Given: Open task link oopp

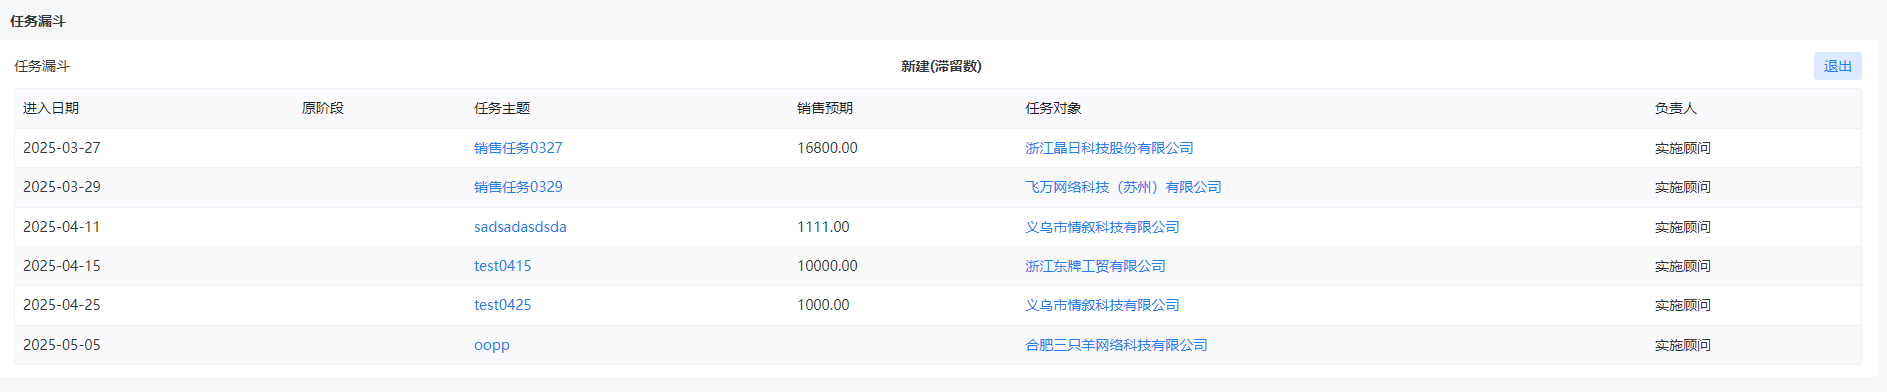Looking at the screenshot, I should (492, 345).
